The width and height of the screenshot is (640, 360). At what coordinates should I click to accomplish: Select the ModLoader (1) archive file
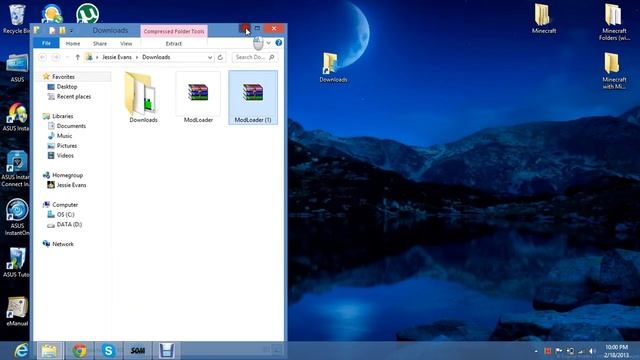(x=253, y=98)
